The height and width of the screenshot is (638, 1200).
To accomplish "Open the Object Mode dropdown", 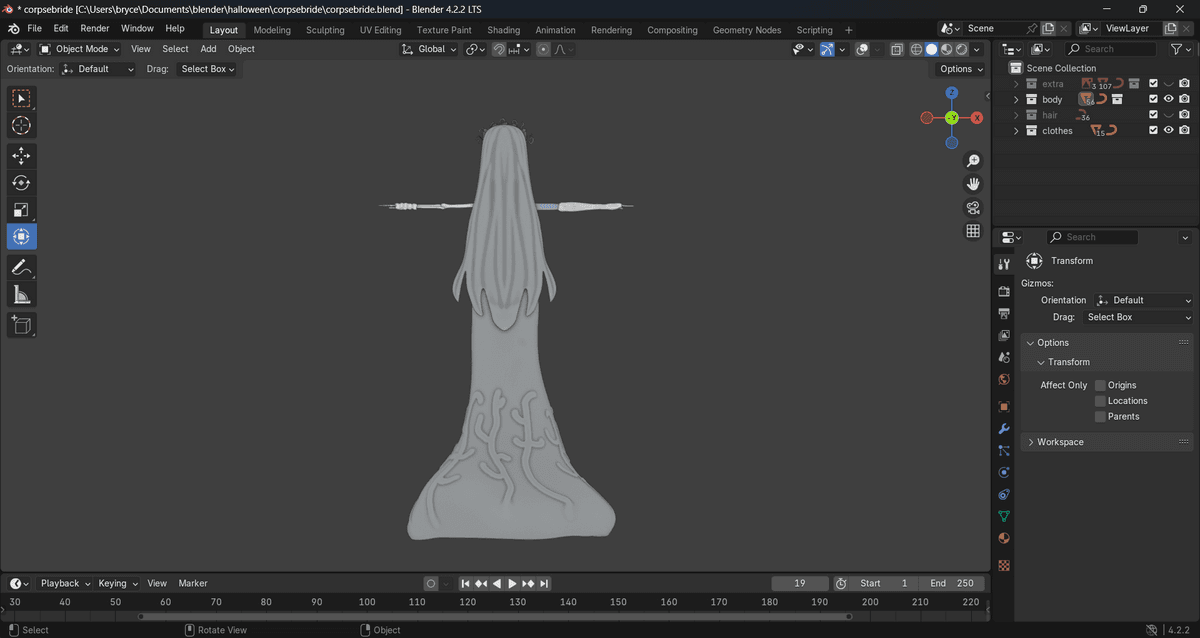I will [80, 49].
